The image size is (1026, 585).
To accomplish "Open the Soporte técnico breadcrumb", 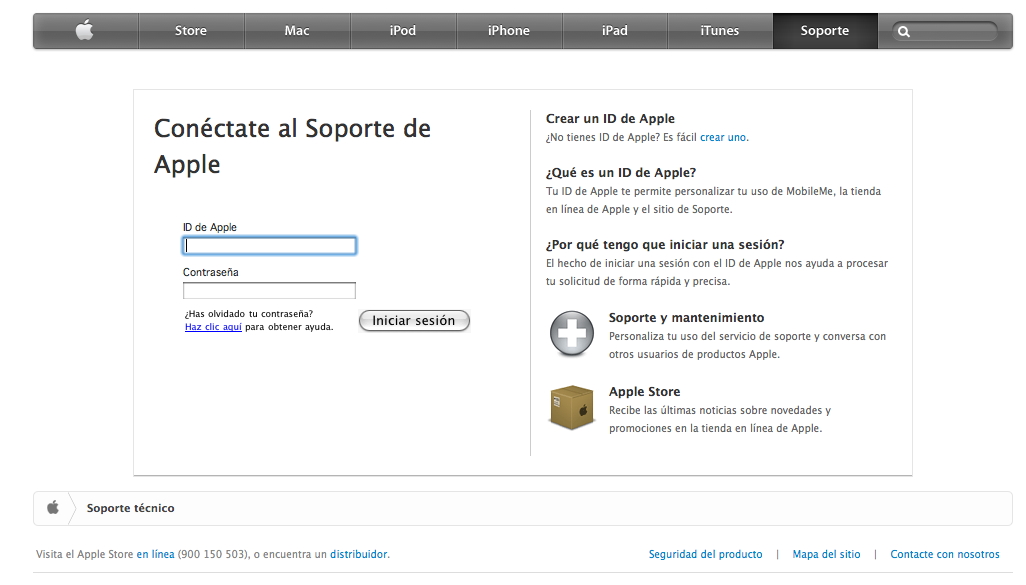I will click(131, 508).
